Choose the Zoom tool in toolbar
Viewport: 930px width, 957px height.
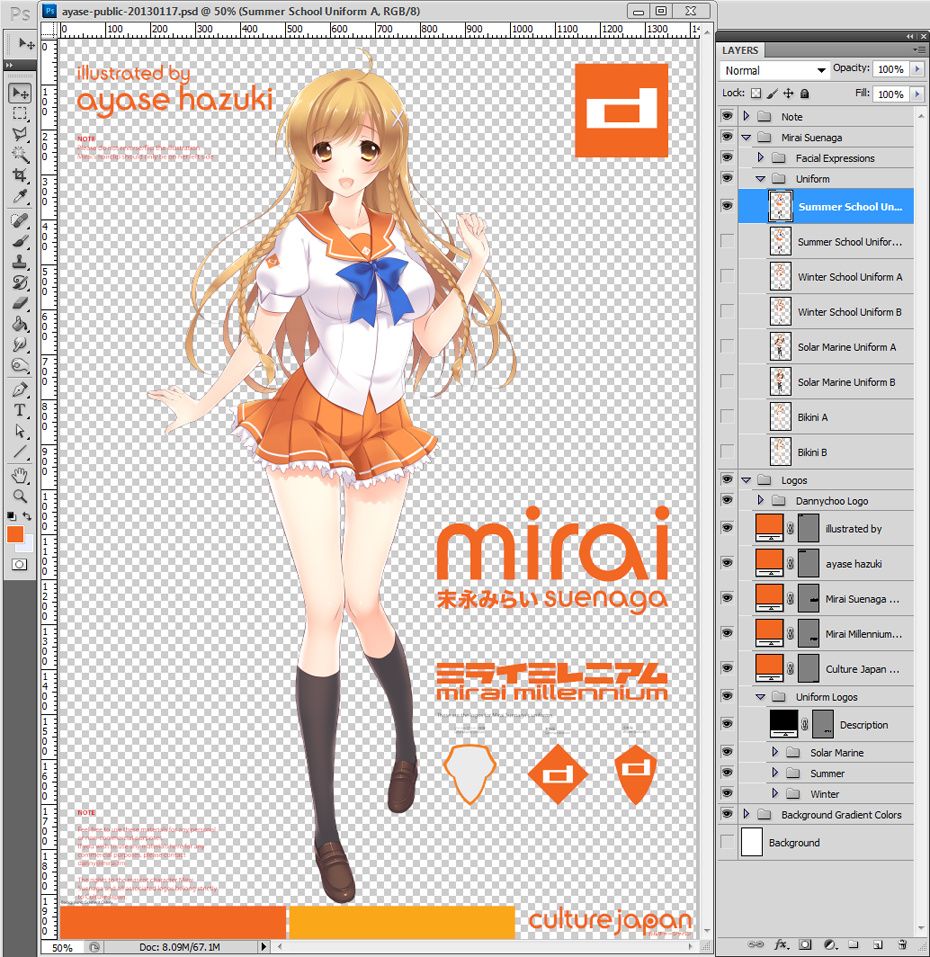[19, 496]
